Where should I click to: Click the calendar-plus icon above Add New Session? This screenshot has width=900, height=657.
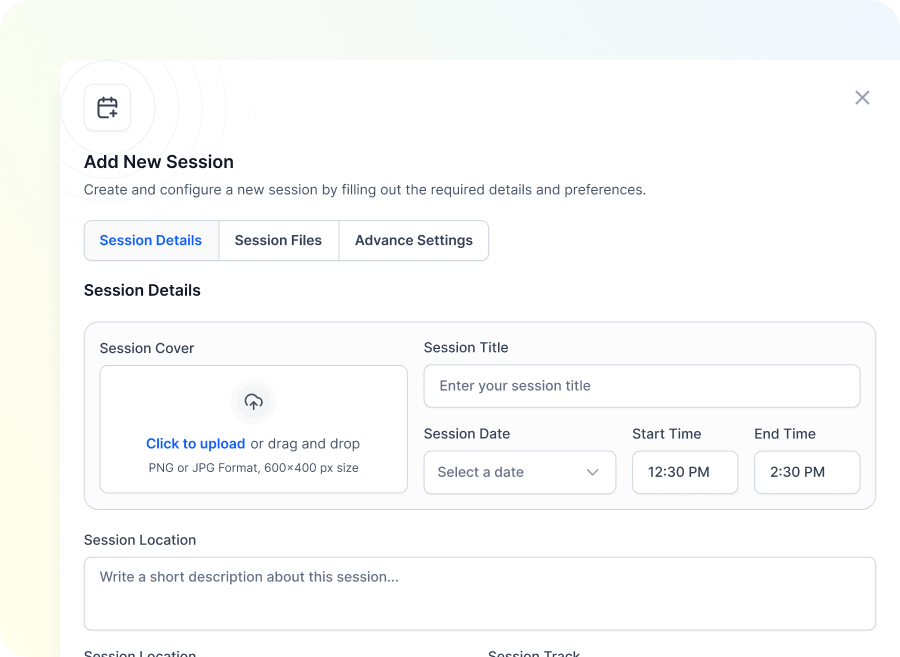pyautogui.click(x=107, y=107)
